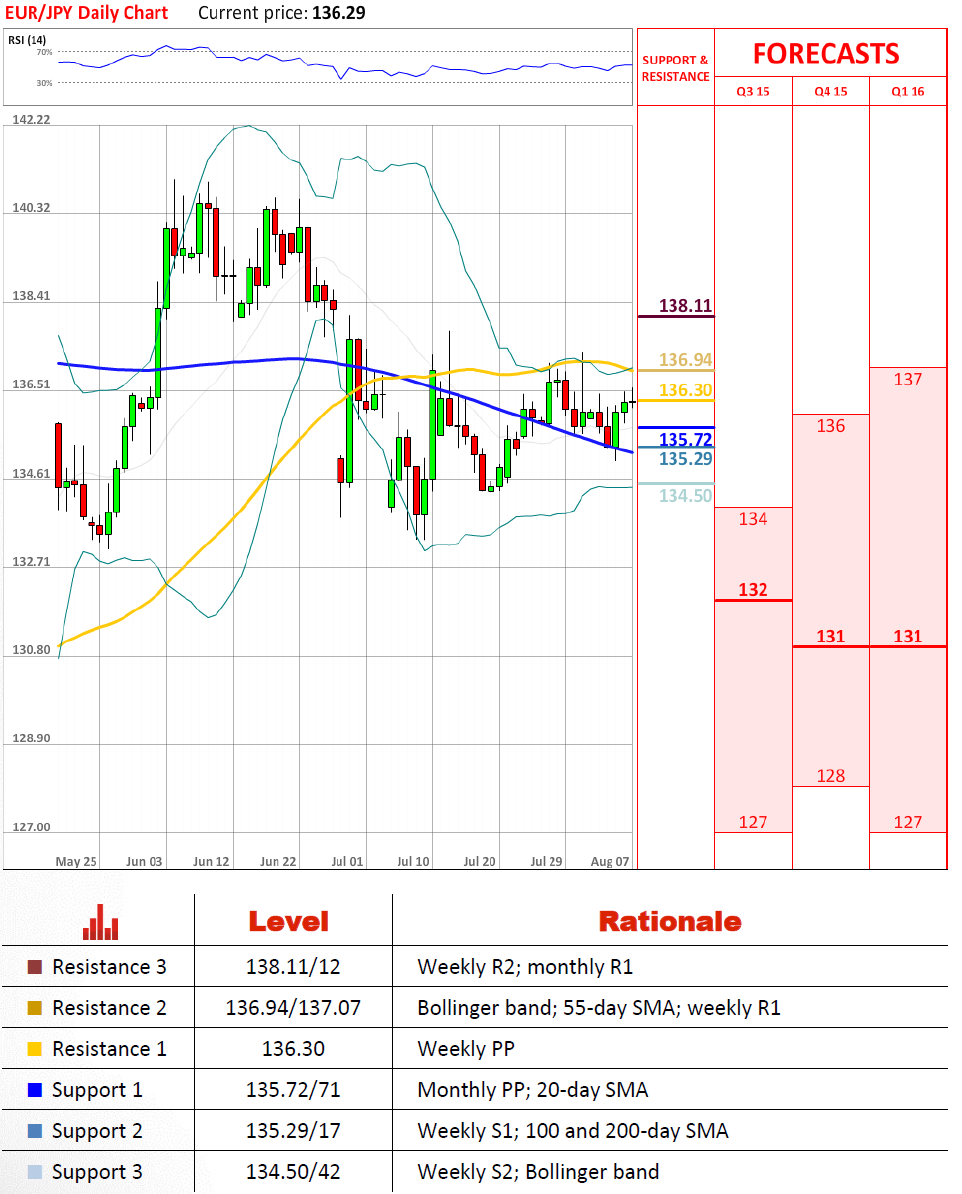Click the Support 2 row label

(97, 1132)
